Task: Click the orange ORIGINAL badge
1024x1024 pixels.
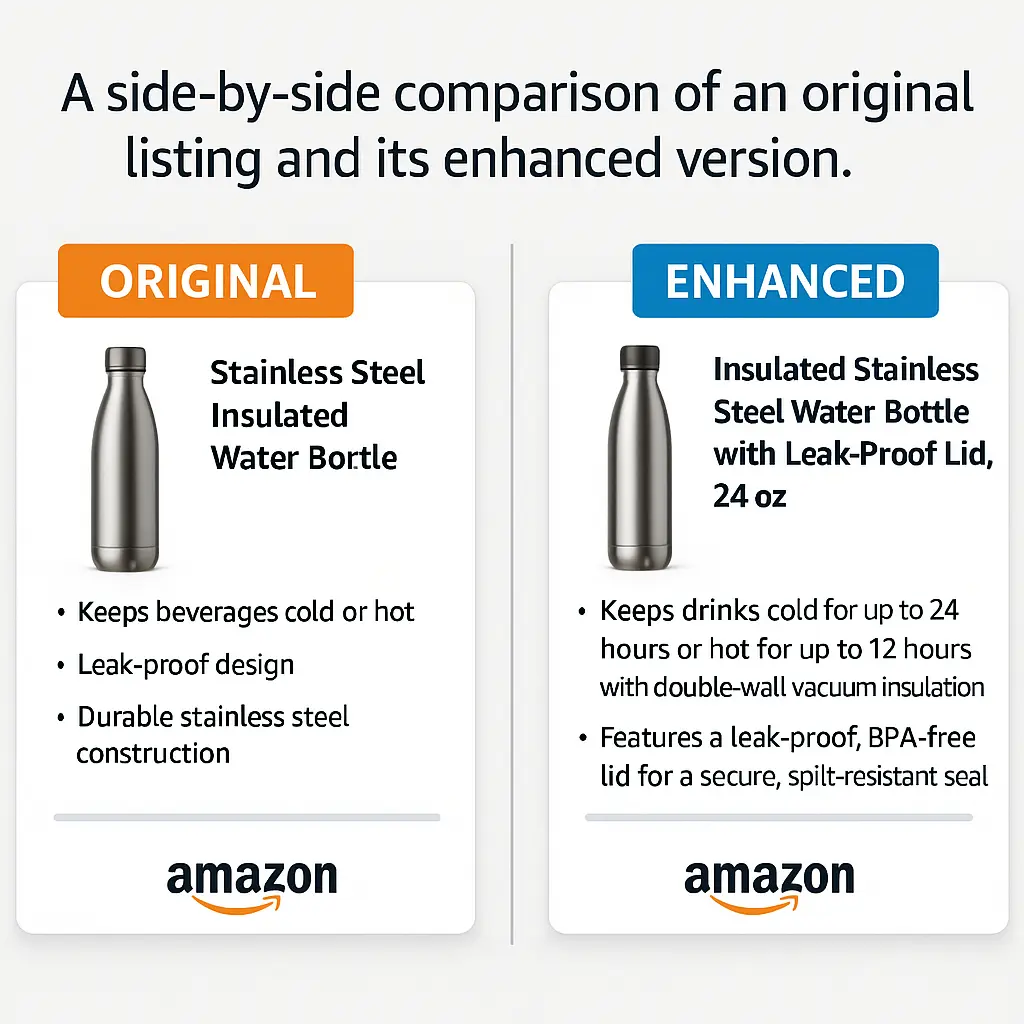Action: [x=206, y=281]
